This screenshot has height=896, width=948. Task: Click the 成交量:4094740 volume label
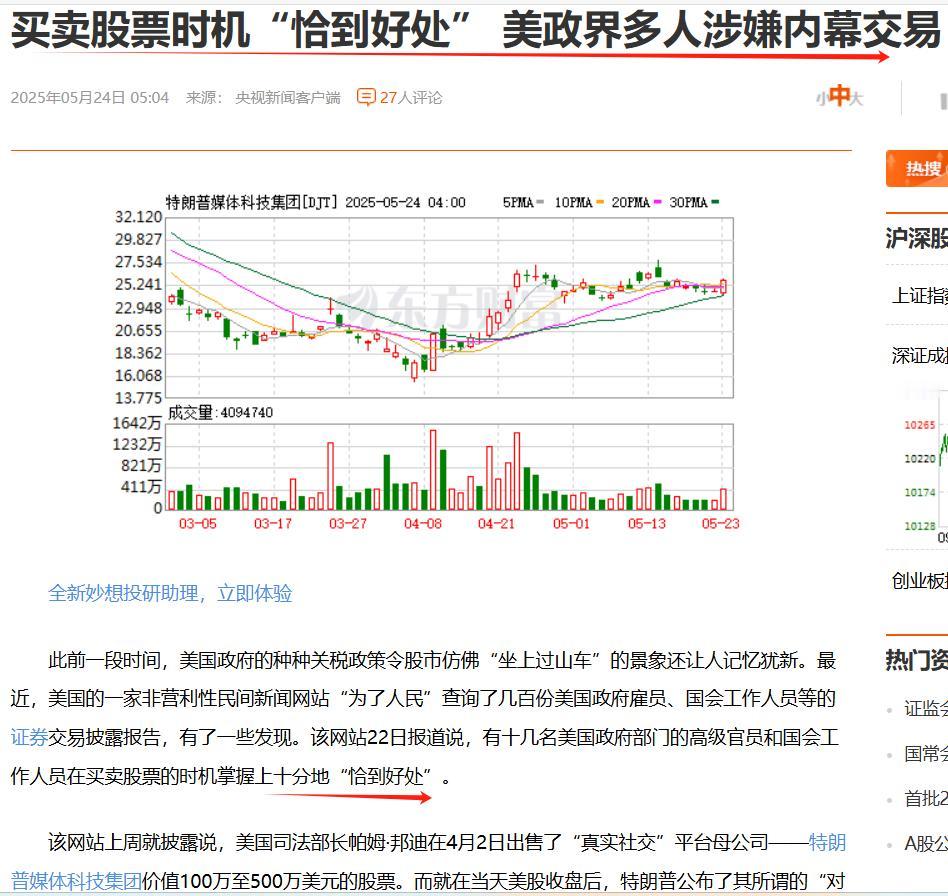coord(220,412)
